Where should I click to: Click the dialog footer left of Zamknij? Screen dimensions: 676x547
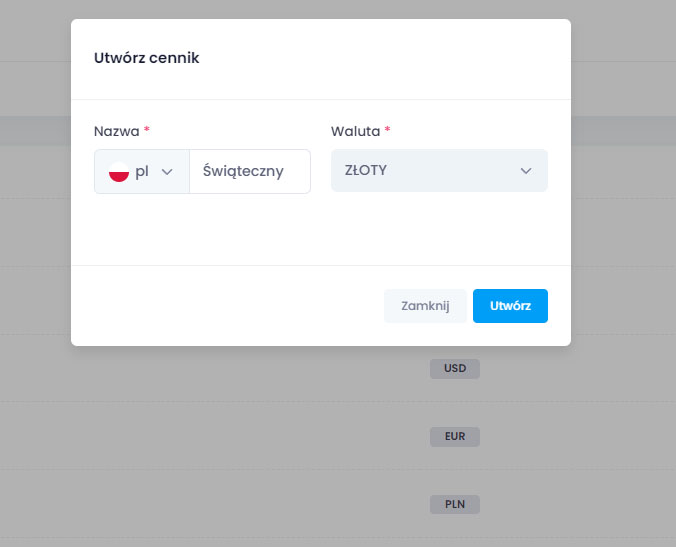click(x=230, y=306)
